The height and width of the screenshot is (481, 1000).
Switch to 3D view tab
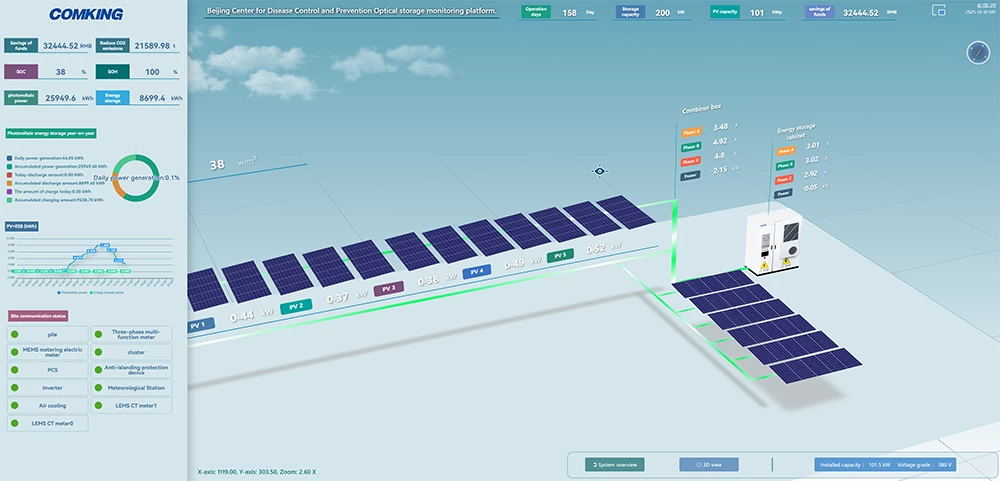tap(709, 464)
